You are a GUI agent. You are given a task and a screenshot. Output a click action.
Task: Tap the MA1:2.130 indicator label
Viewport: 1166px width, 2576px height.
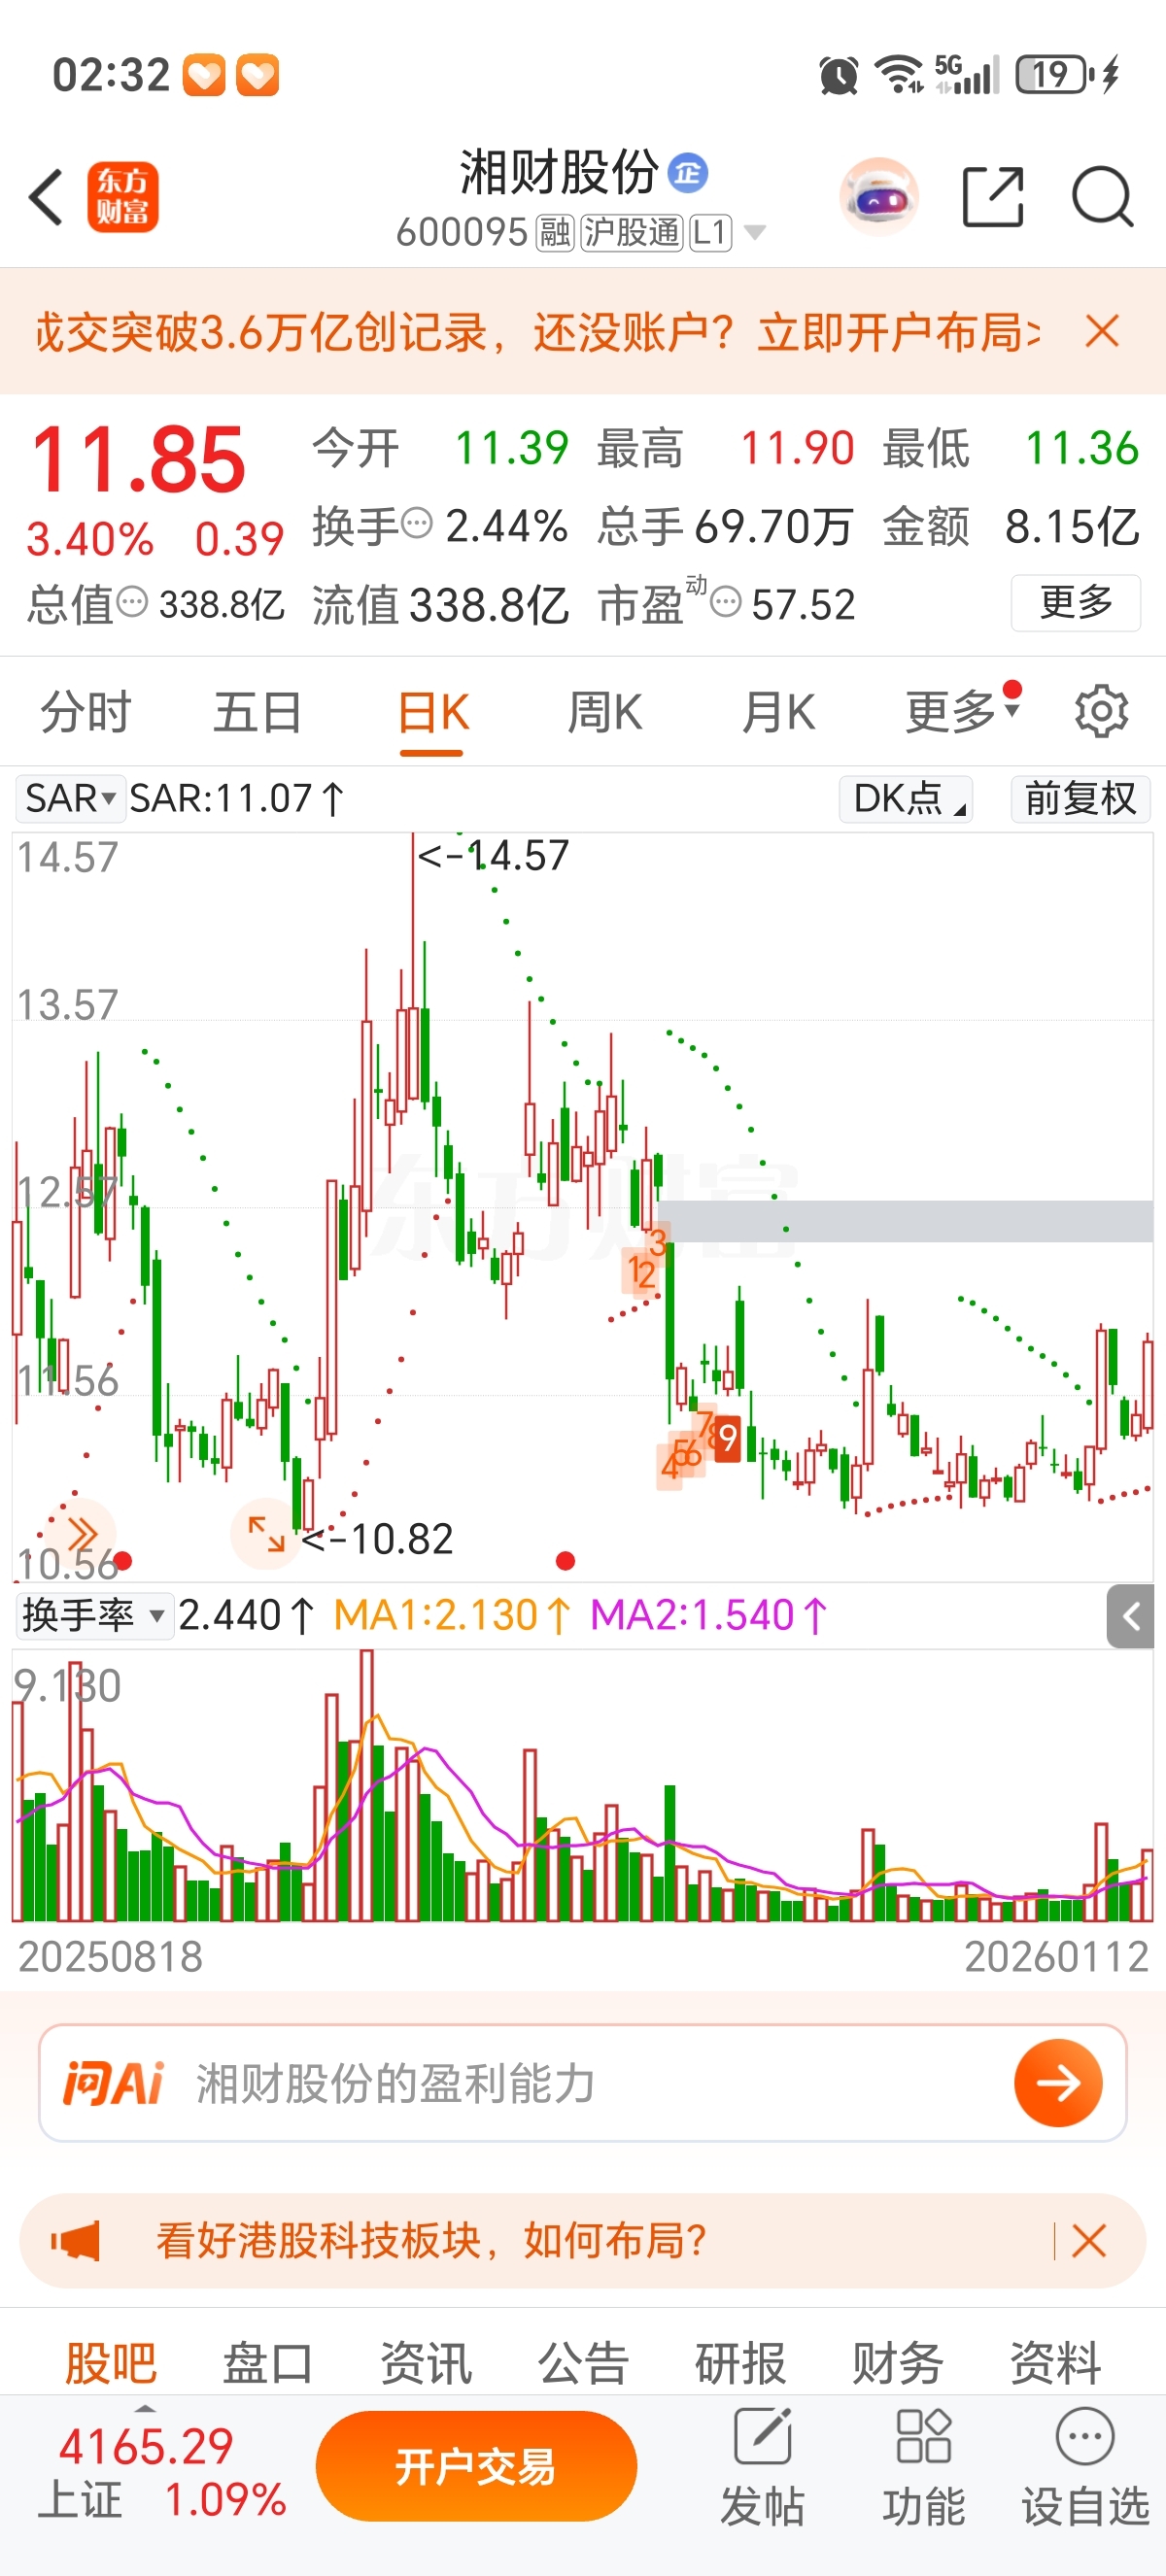(452, 1615)
